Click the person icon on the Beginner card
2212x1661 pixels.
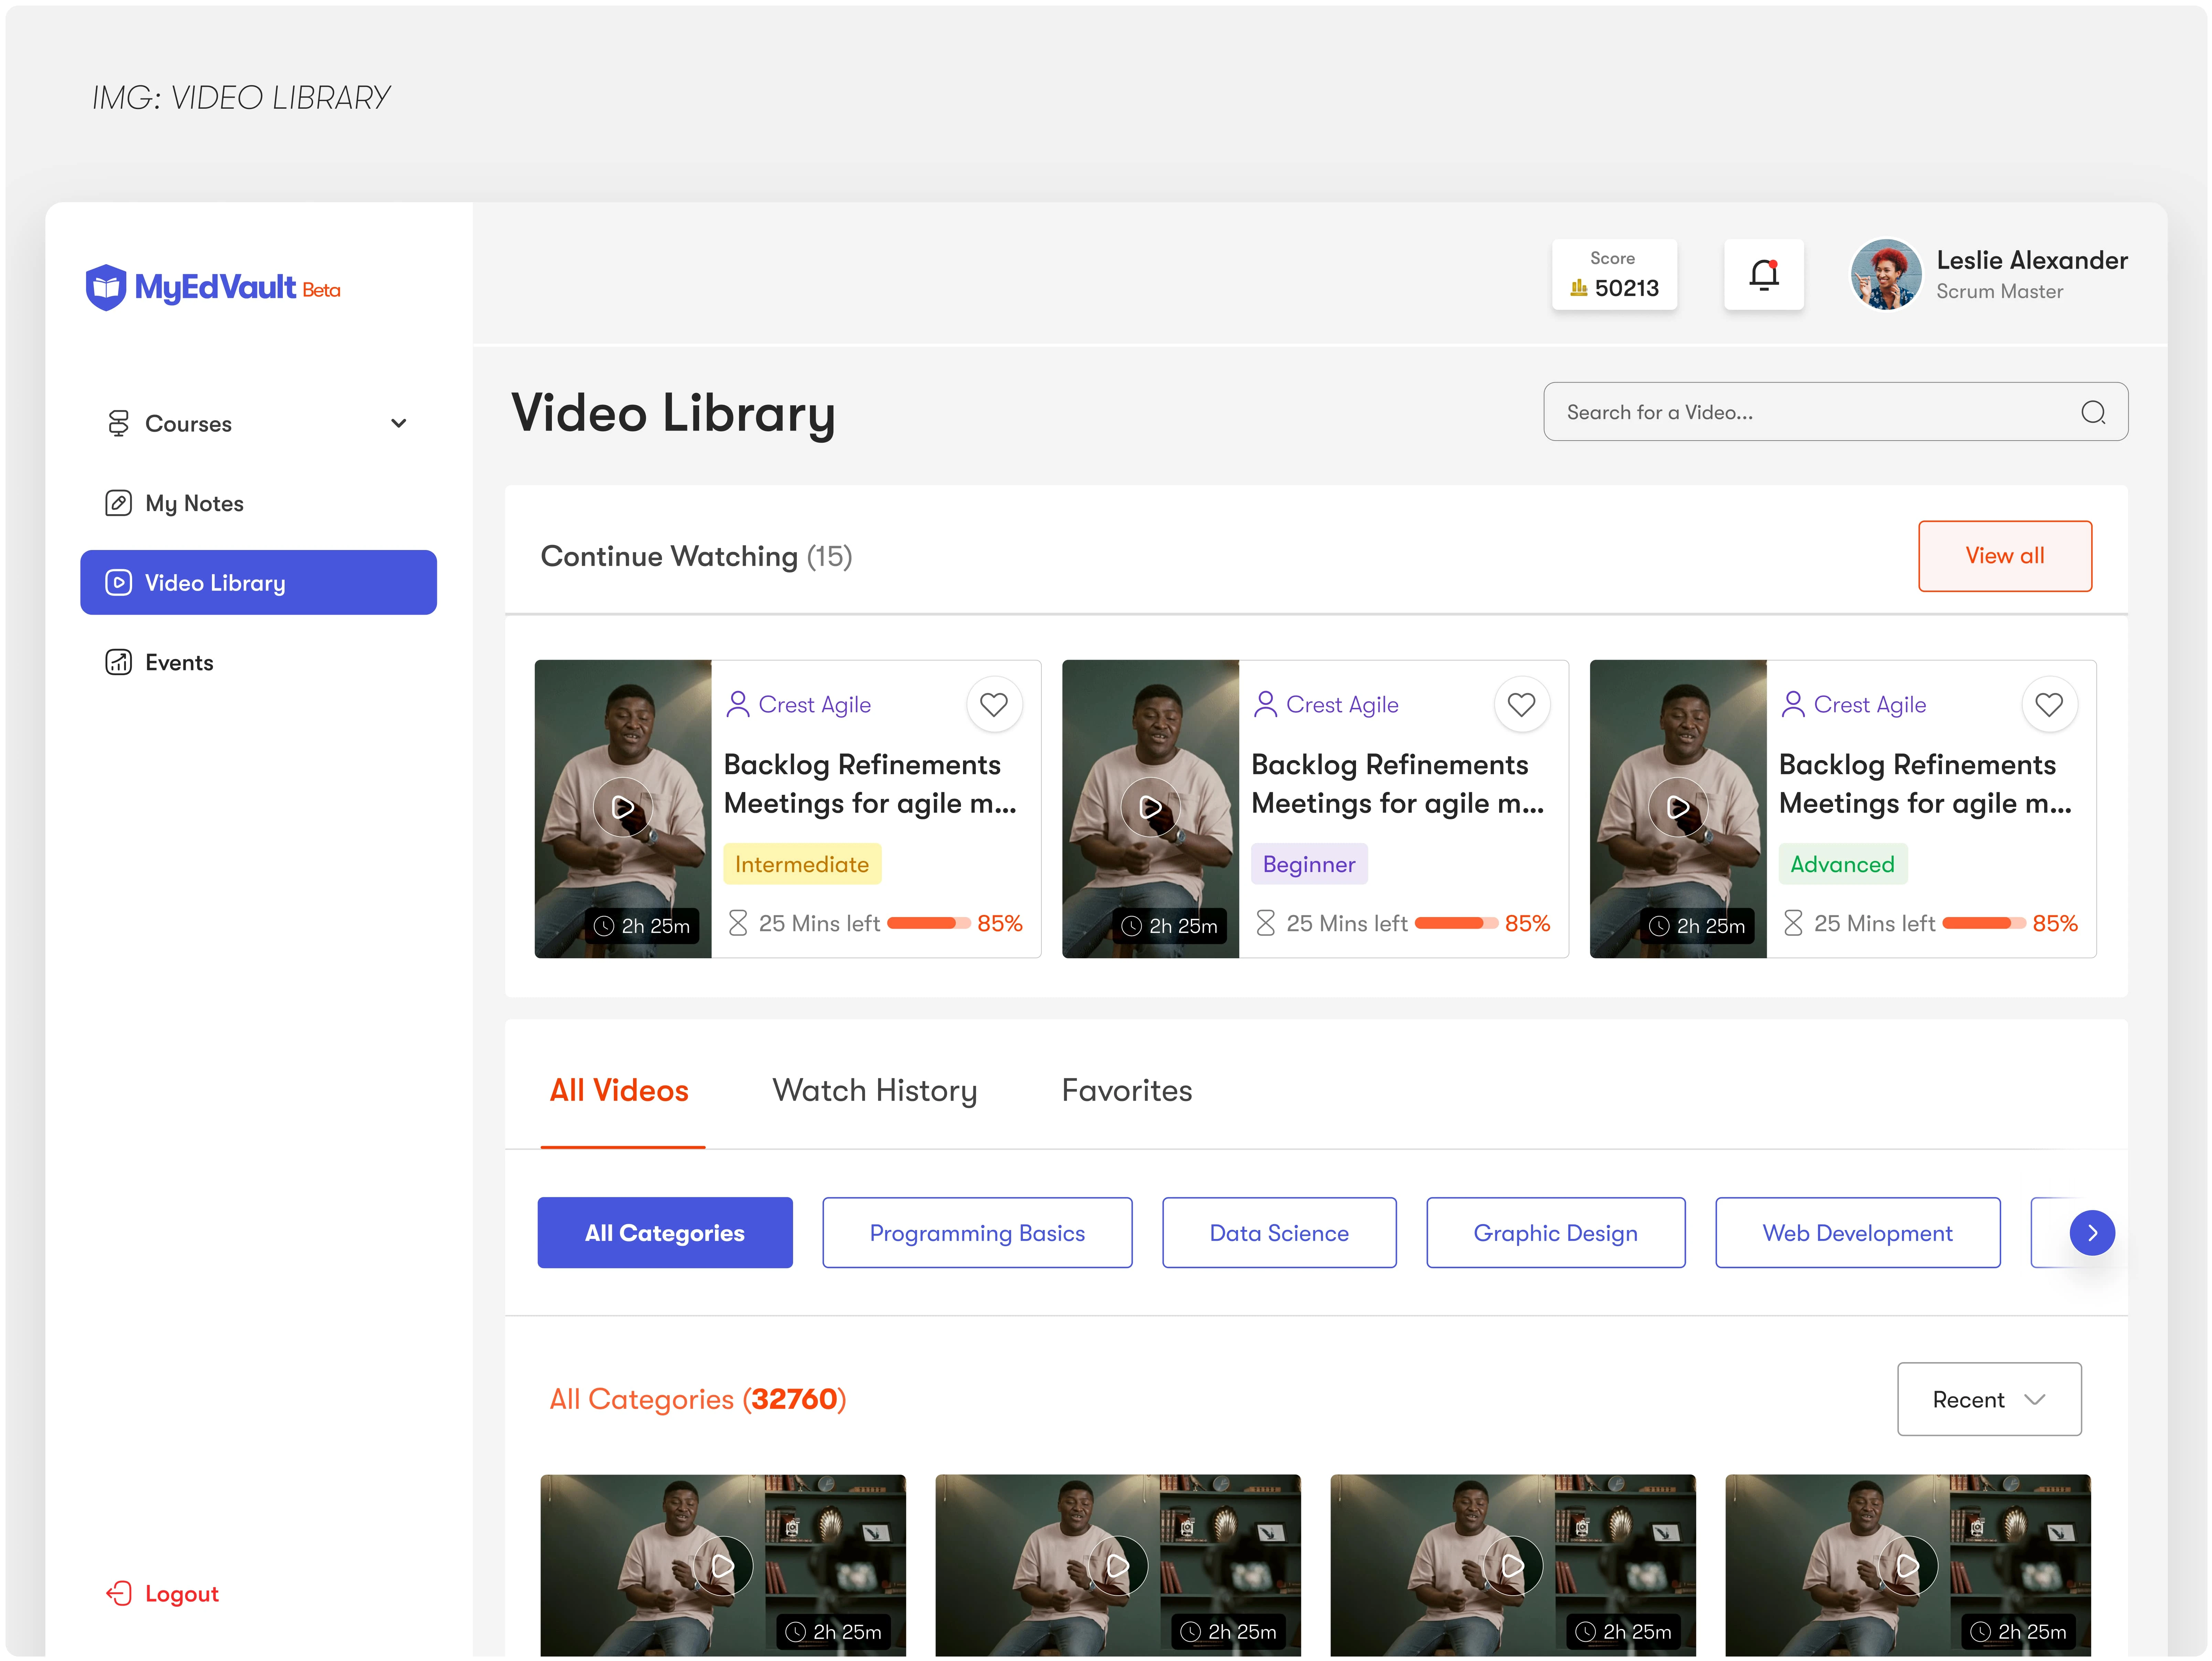[x=1266, y=704]
